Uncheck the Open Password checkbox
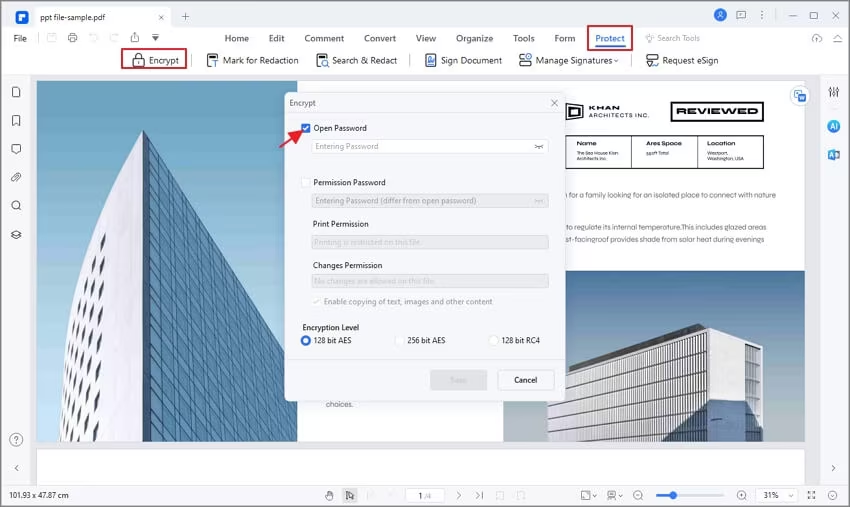Viewport: 850px width, 507px height. (x=306, y=128)
